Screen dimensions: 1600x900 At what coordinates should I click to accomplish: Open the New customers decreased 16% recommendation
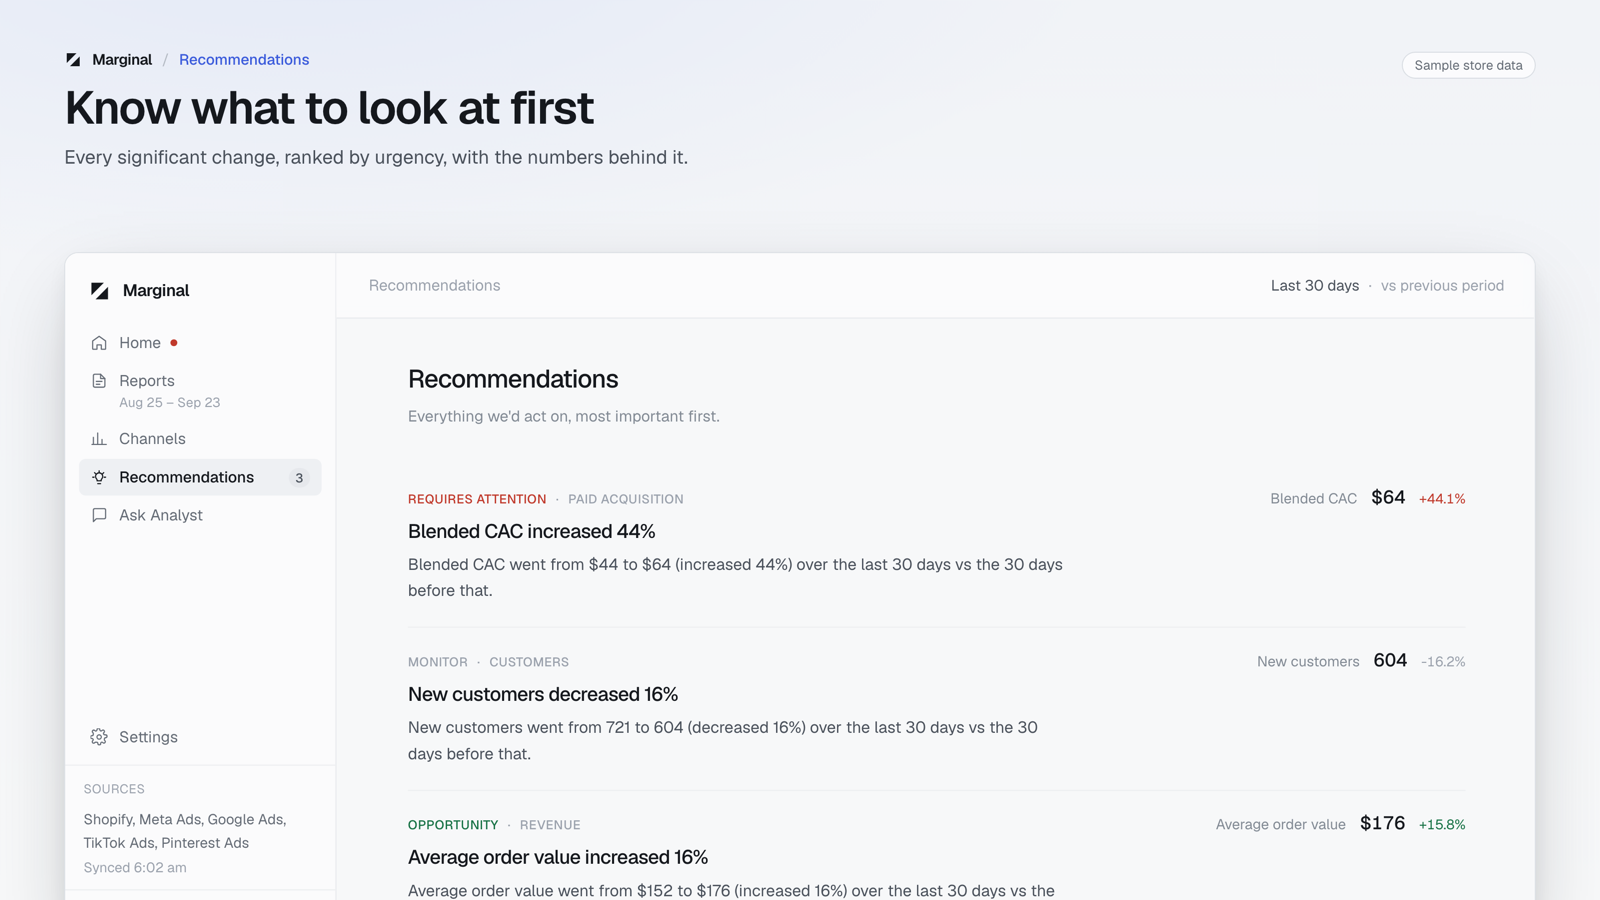point(543,694)
